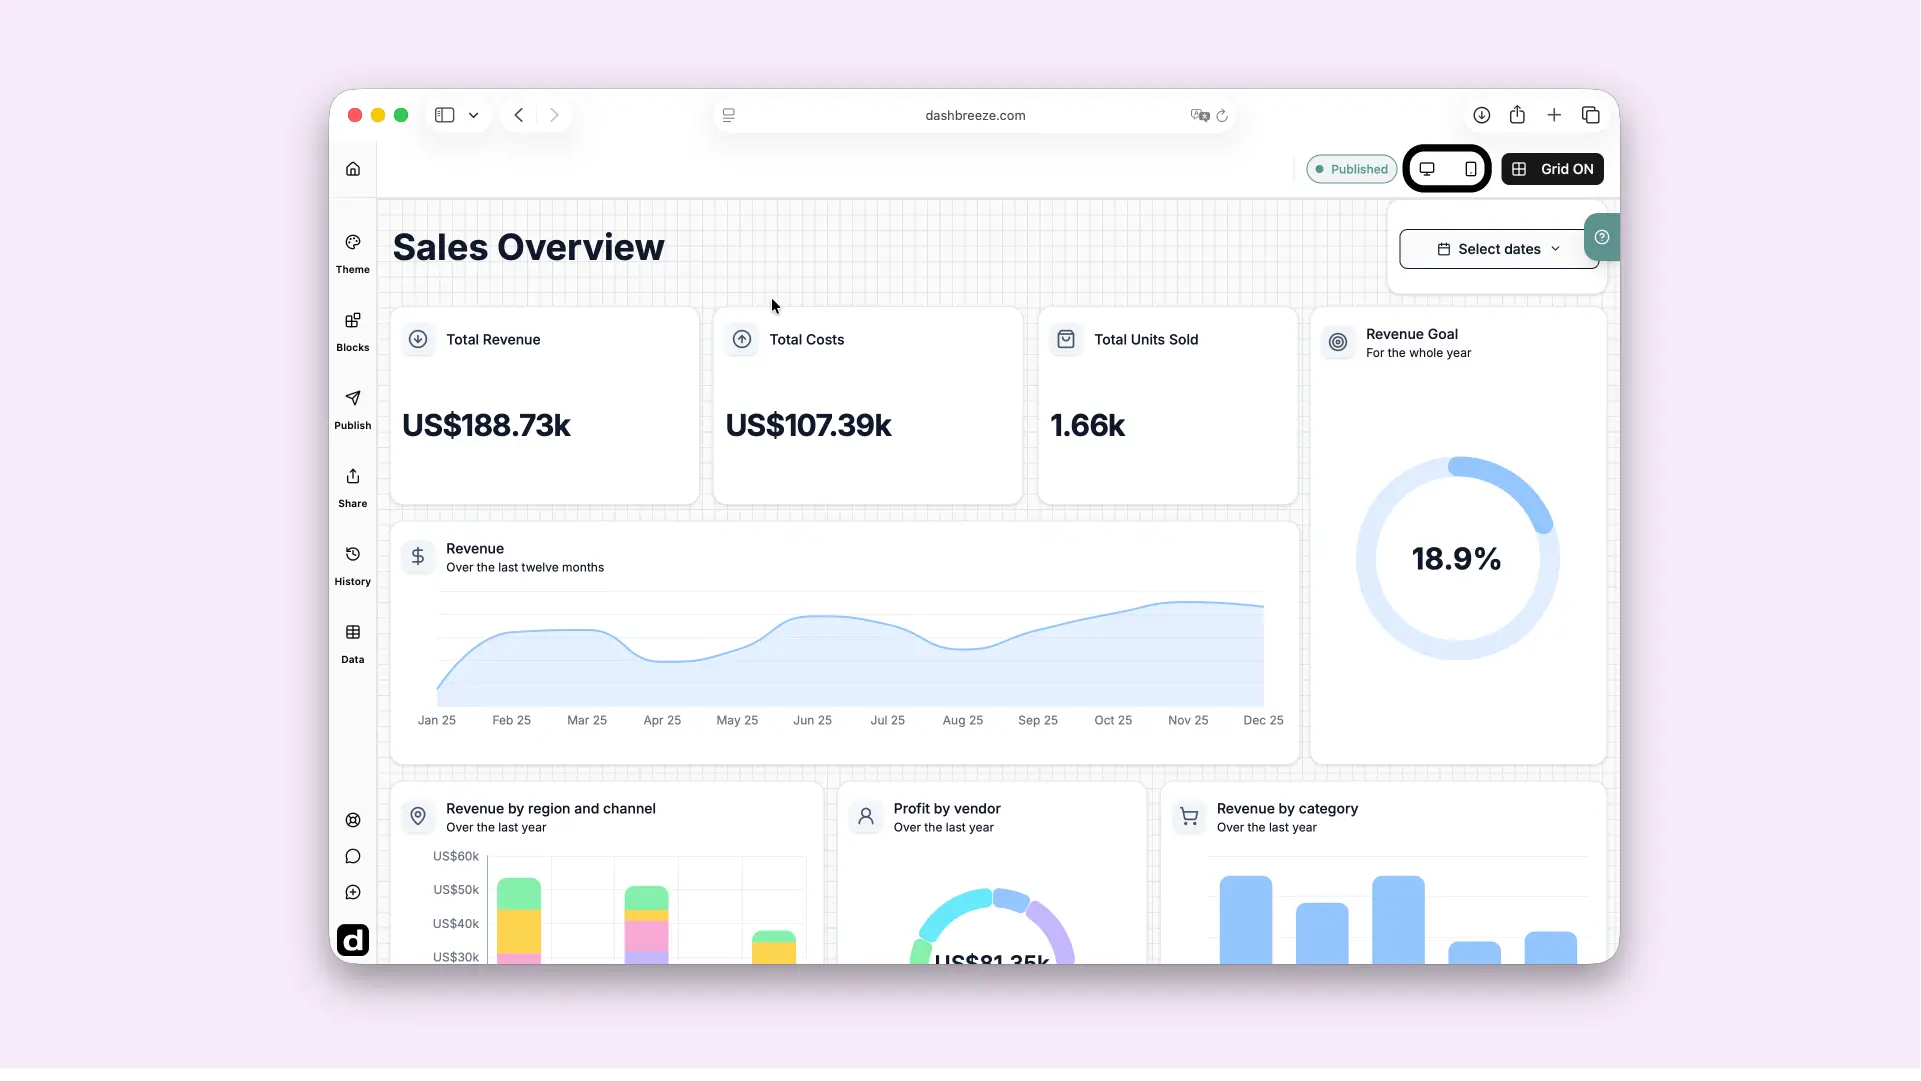
Task: Open a new browser tab with plus
Action: point(1553,115)
